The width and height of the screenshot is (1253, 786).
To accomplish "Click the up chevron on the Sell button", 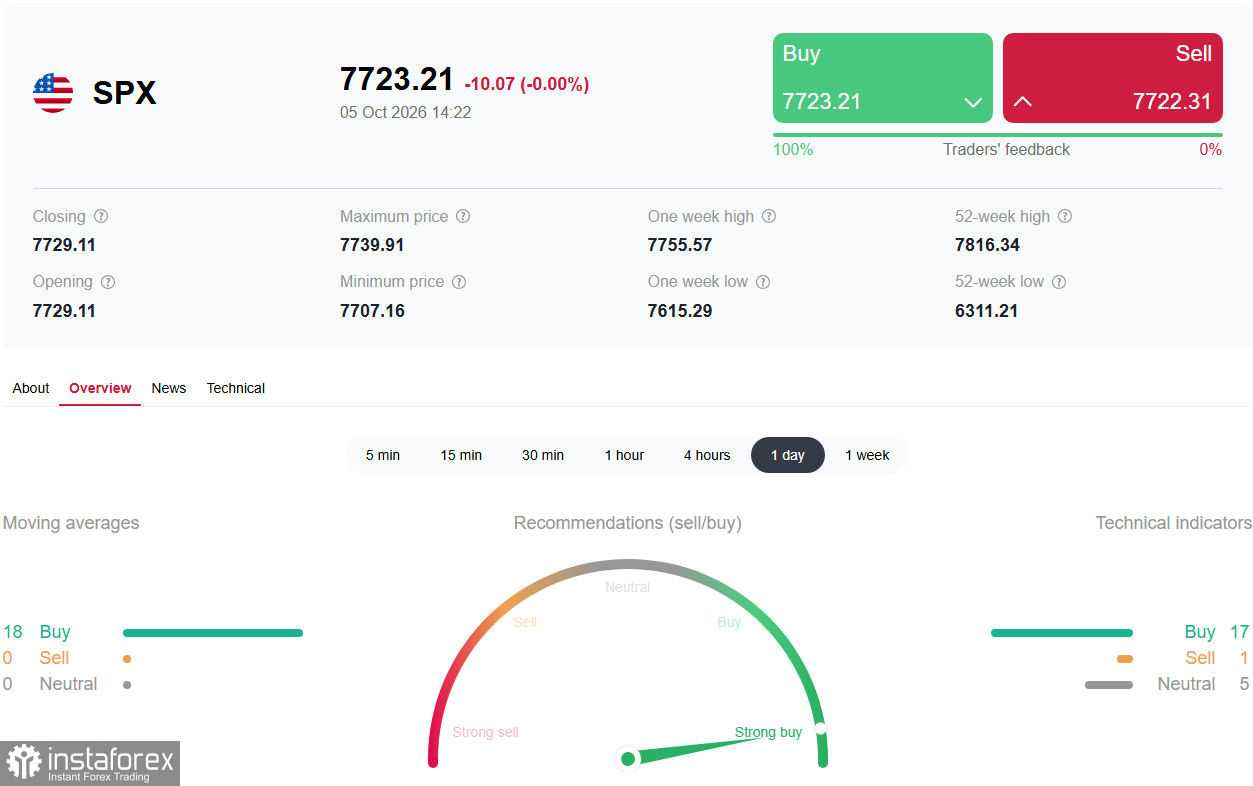I will pos(1023,102).
